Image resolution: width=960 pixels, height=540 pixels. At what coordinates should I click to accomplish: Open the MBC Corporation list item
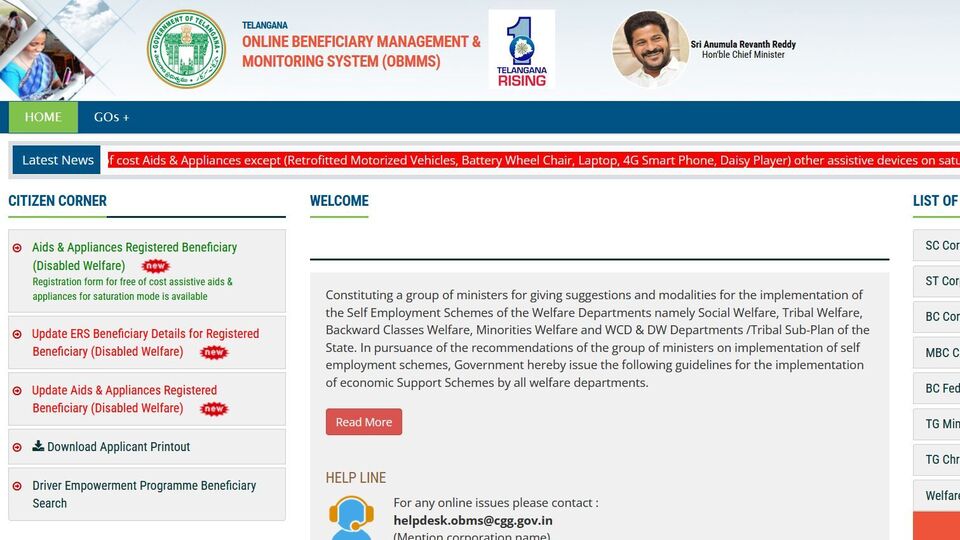(x=937, y=353)
